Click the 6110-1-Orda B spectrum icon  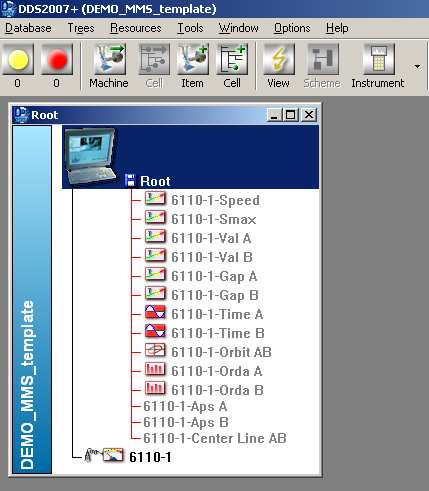(x=155, y=388)
